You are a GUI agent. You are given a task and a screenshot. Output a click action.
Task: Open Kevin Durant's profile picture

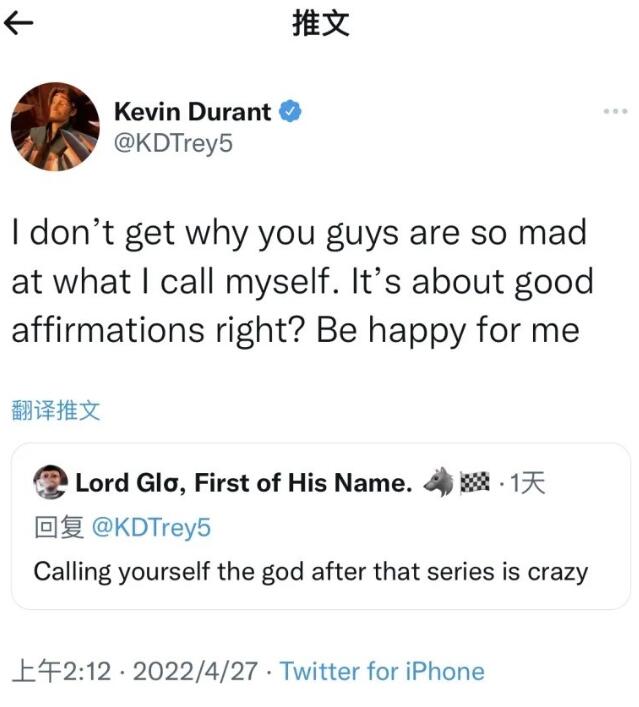coord(55,127)
